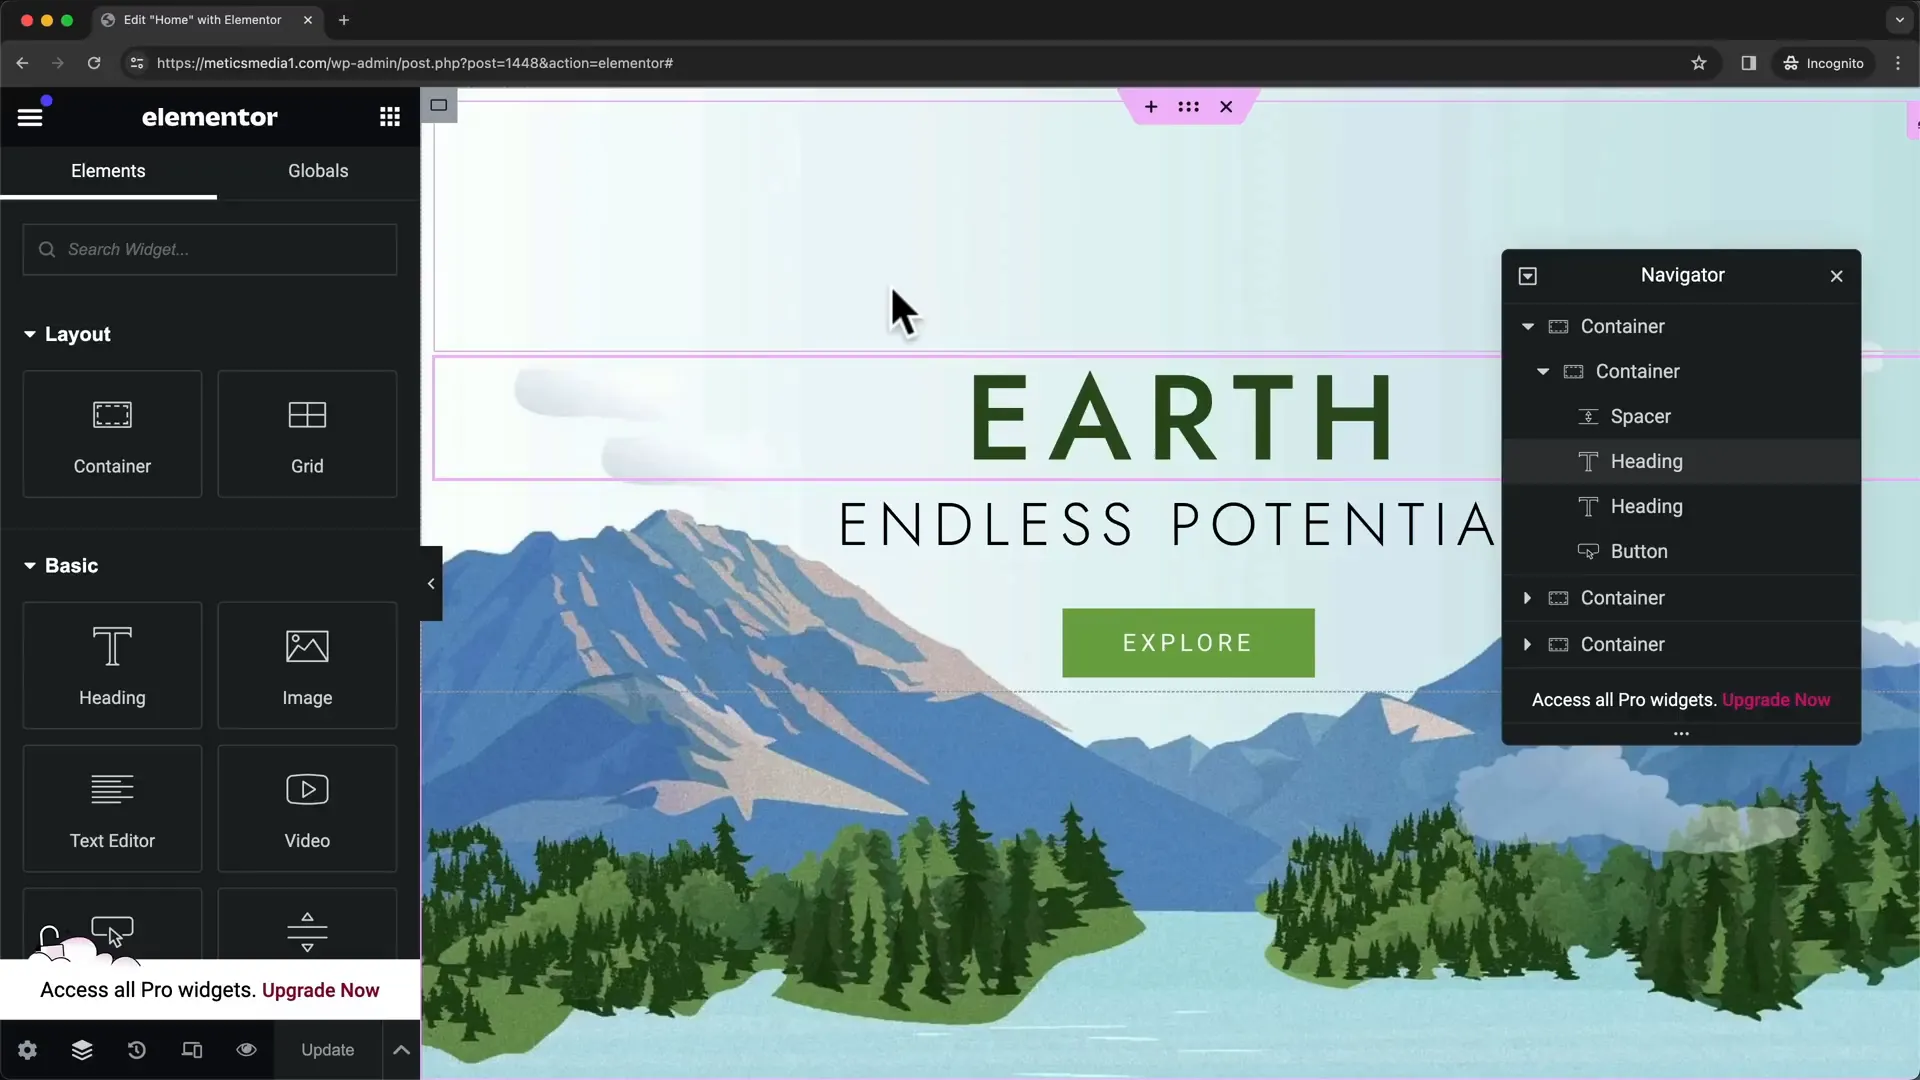The width and height of the screenshot is (1920, 1080).
Task: Click the Elementor app grid icon
Action: tap(390, 116)
